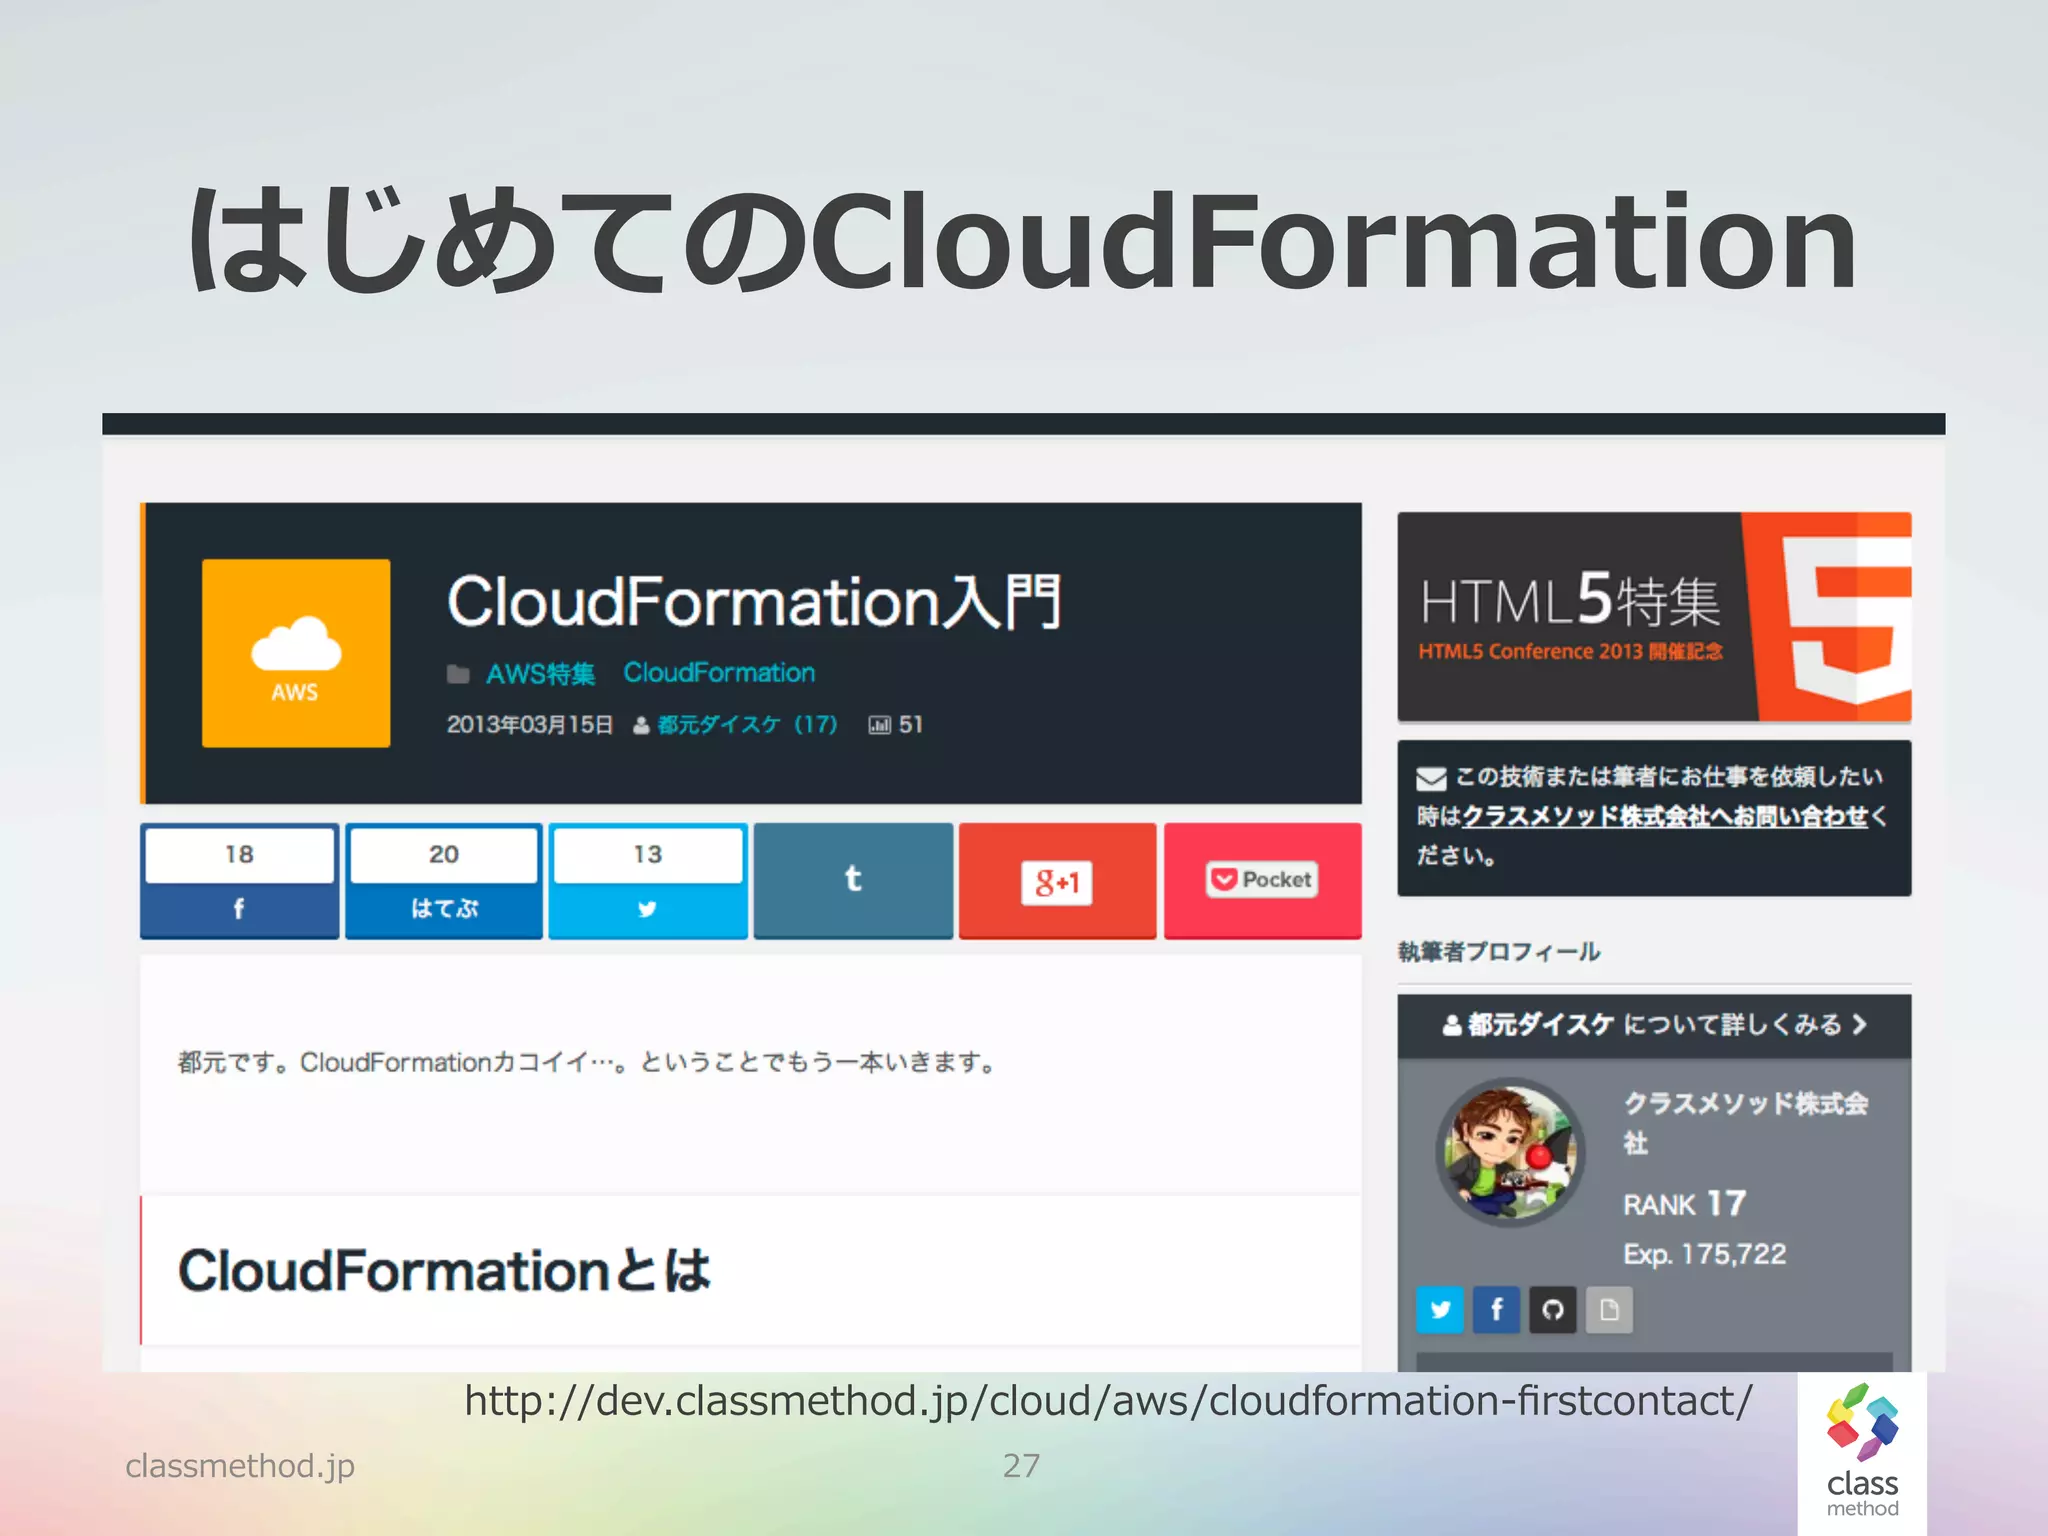Open the CloudFormation category link
2048x1536 pixels.
pos(719,672)
